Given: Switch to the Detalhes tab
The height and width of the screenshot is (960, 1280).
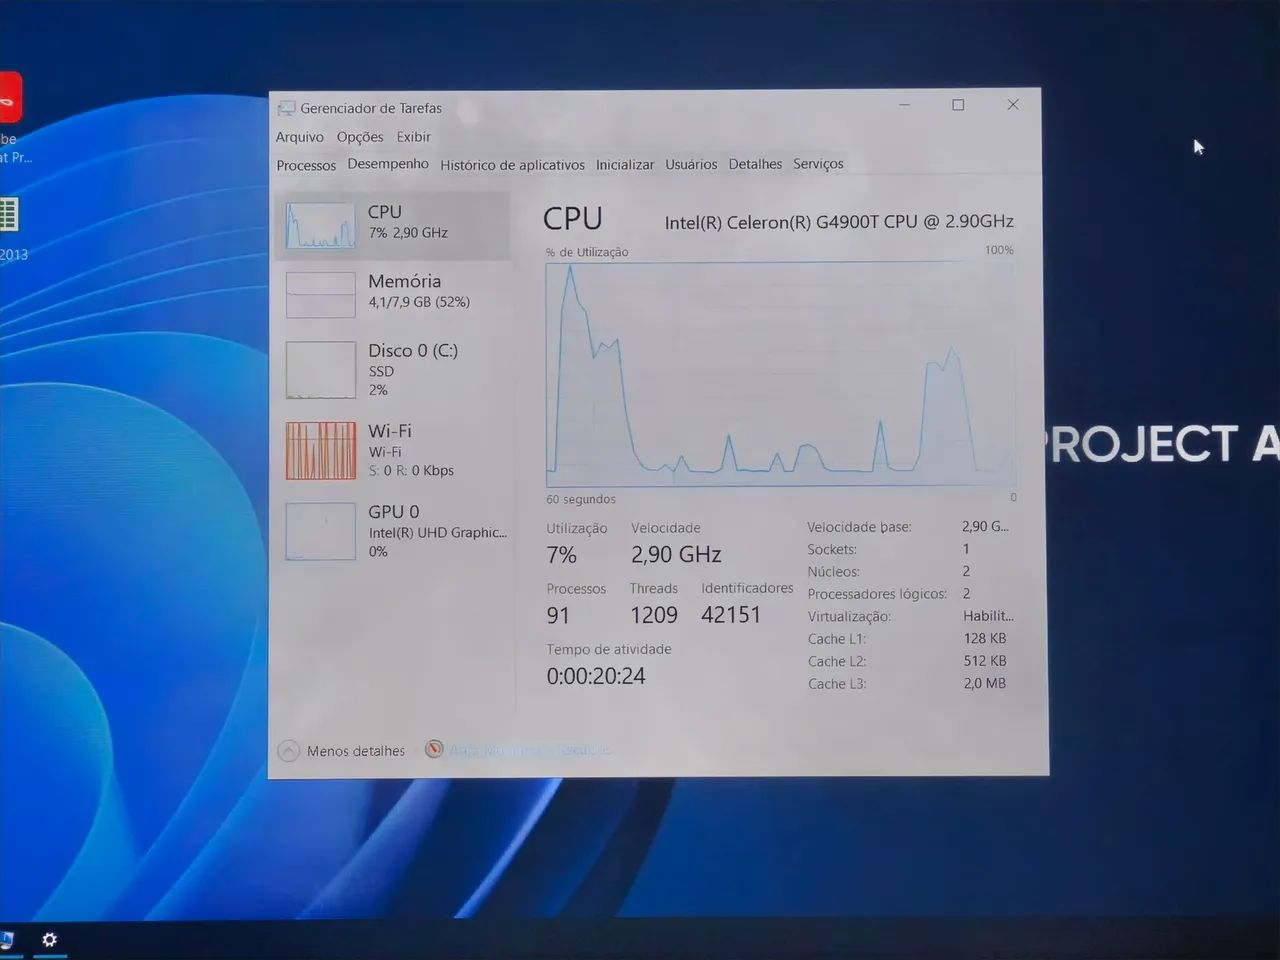Looking at the screenshot, I should [755, 164].
